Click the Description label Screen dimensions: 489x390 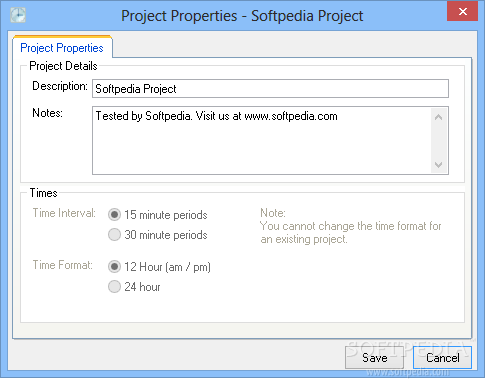(x=60, y=86)
